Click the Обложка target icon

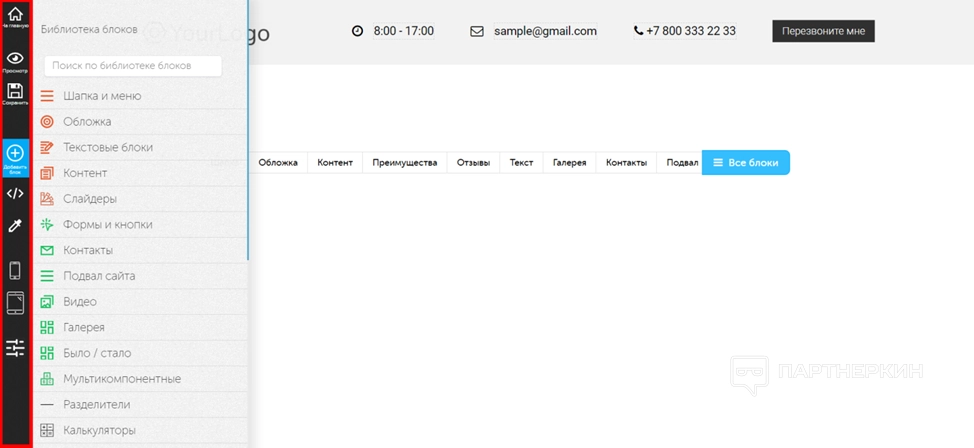point(47,122)
